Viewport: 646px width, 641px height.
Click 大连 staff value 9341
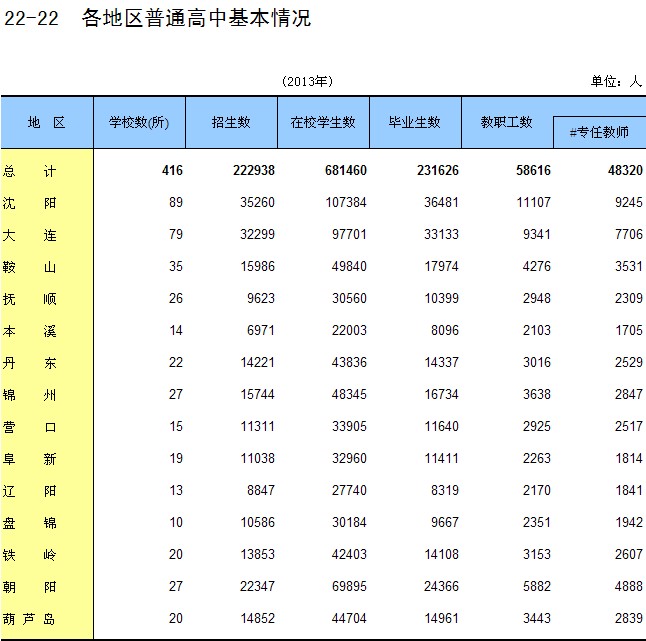(537, 234)
